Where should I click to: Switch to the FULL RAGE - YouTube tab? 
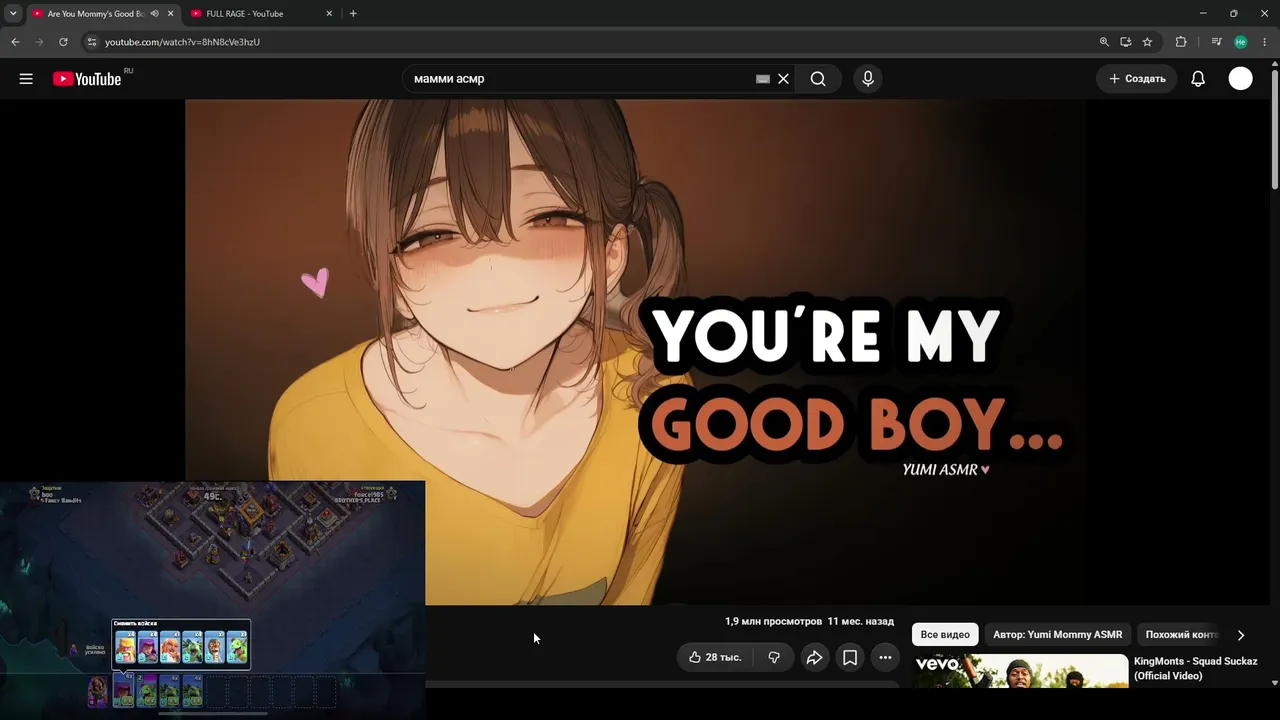click(x=260, y=14)
